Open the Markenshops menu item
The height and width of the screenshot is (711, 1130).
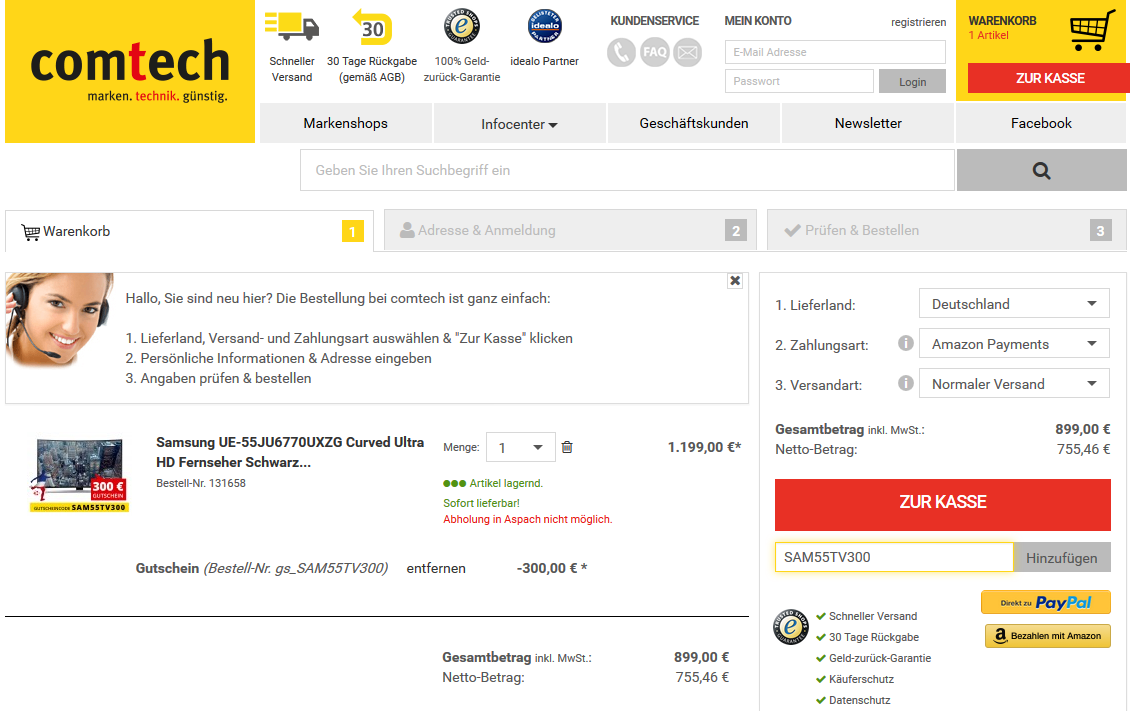[x=345, y=123]
